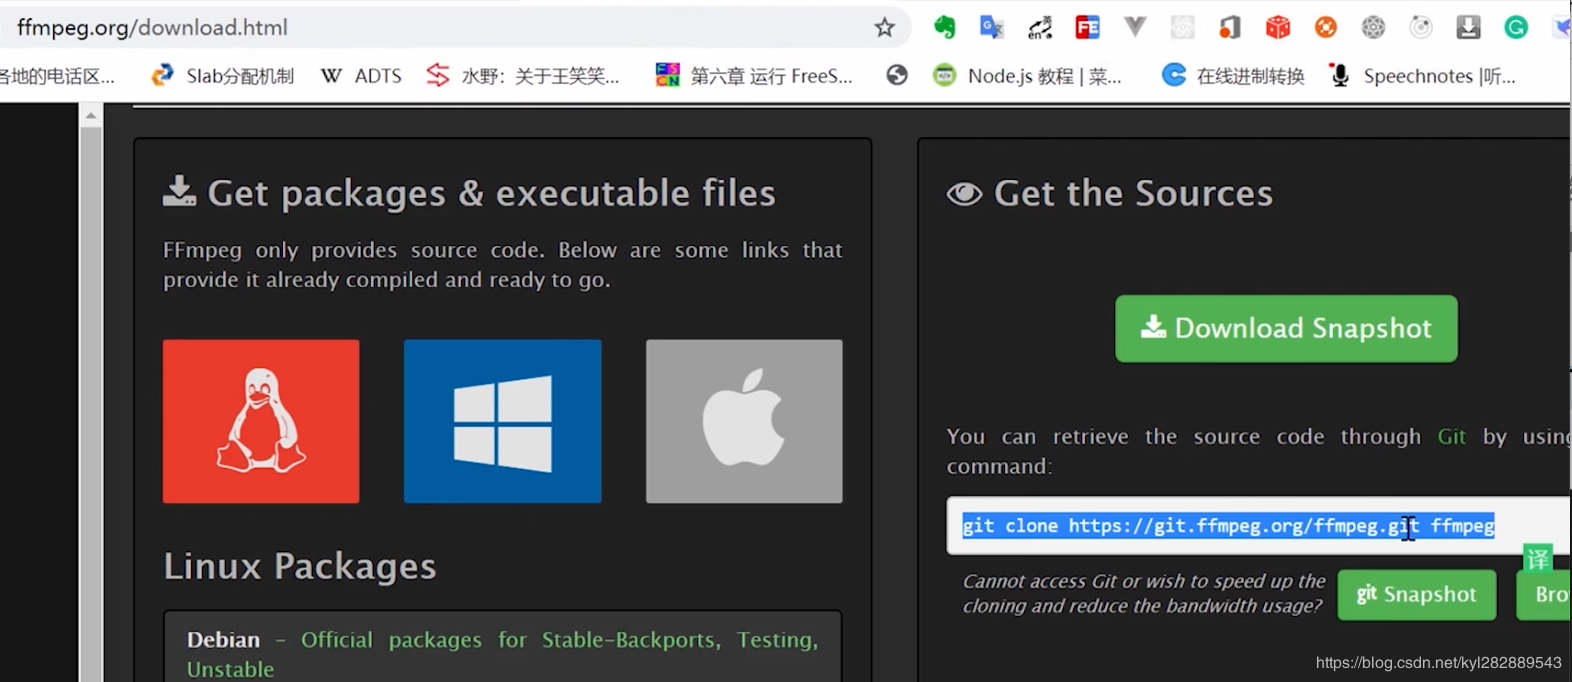Click the Apple logo packages tile
The height and width of the screenshot is (682, 1572).
pos(744,421)
